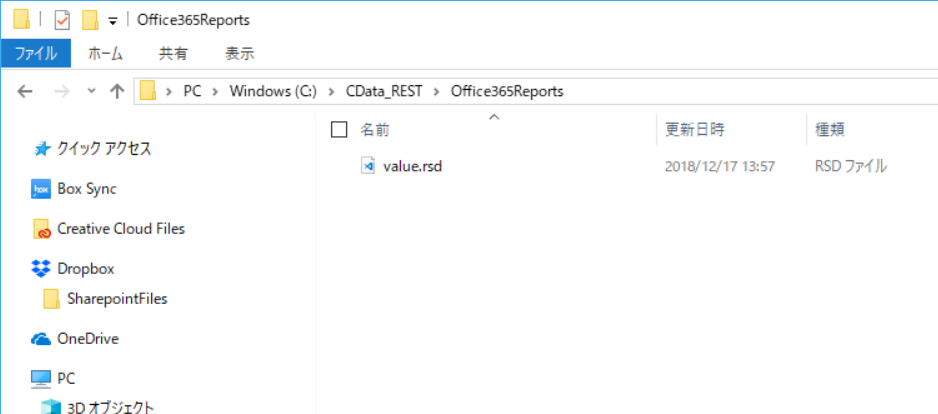The width and height of the screenshot is (938, 414).
Task: Click the 3D オブジェクト cube icon
Action: point(51,408)
